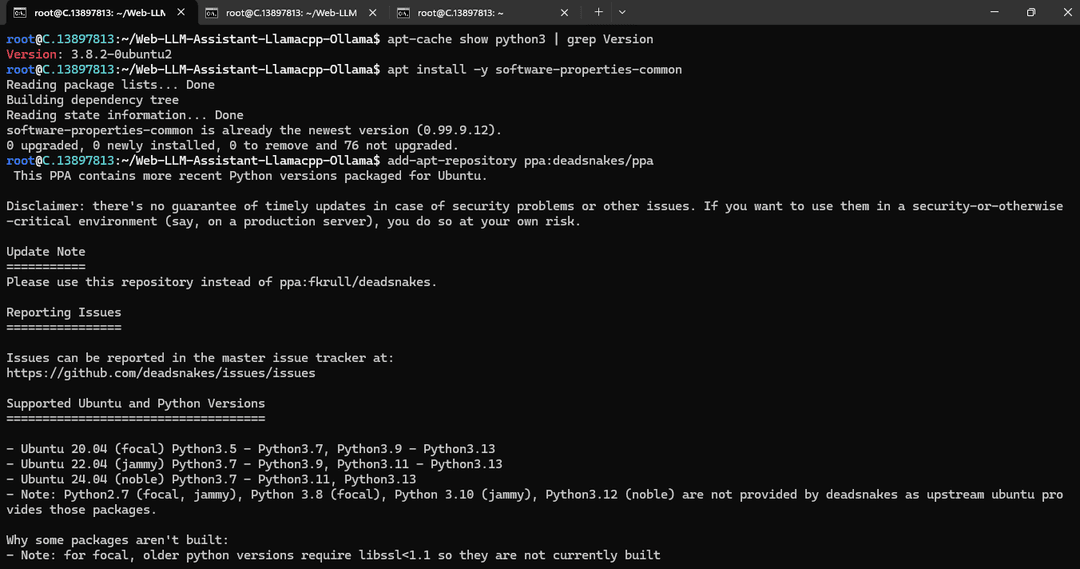
Task: Click the first tab's terminal icon
Action: pyautogui.click(x=20, y=12)
